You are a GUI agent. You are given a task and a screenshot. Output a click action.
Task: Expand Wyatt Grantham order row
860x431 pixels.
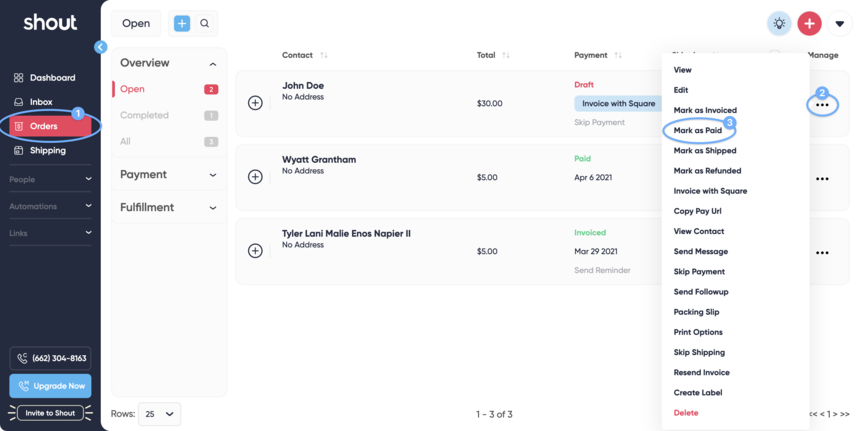255,177
